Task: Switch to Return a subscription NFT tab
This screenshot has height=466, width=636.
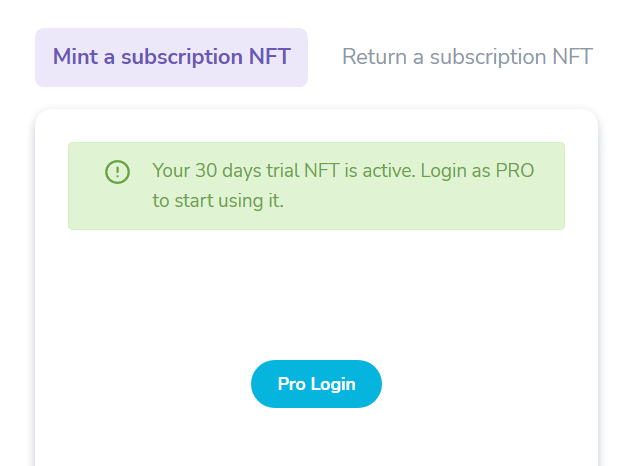Action: pos(467,57)
